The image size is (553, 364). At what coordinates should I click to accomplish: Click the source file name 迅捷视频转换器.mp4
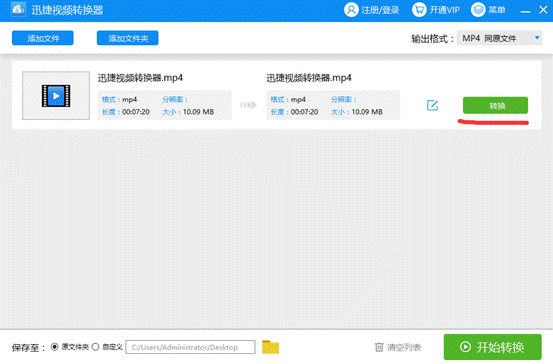(x=140, y=78)
